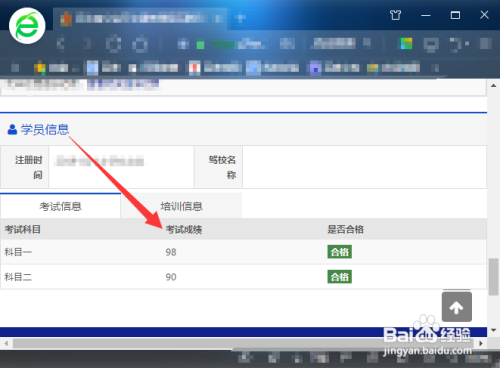This screenshot has height=368, width=500.
Task: Click the 驾校名称 label cell
Action: coord(219,167)
